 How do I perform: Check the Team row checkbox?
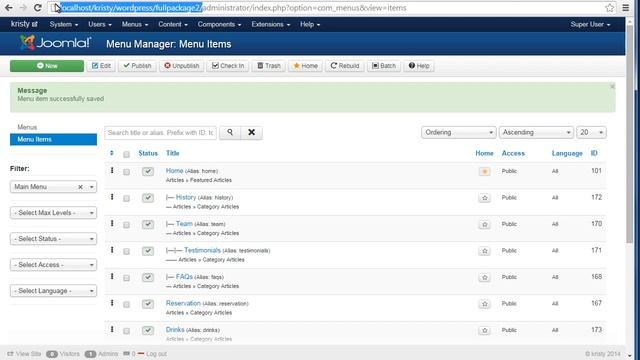click(x=127, y=225)
